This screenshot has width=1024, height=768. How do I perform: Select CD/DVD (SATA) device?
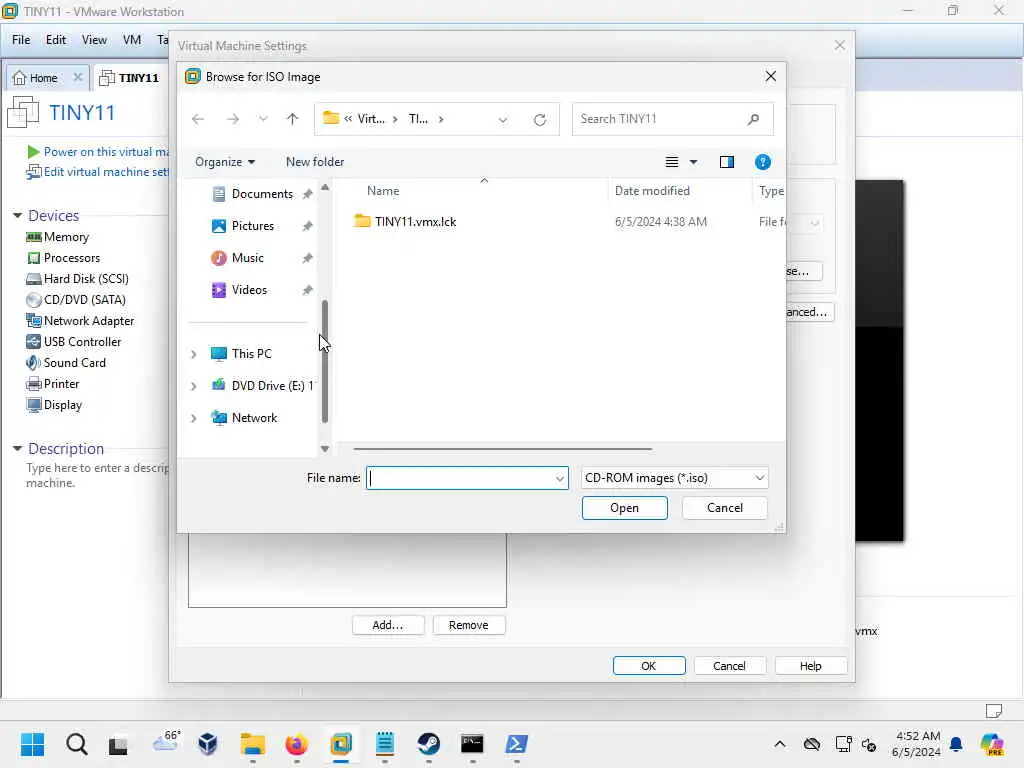76,300
